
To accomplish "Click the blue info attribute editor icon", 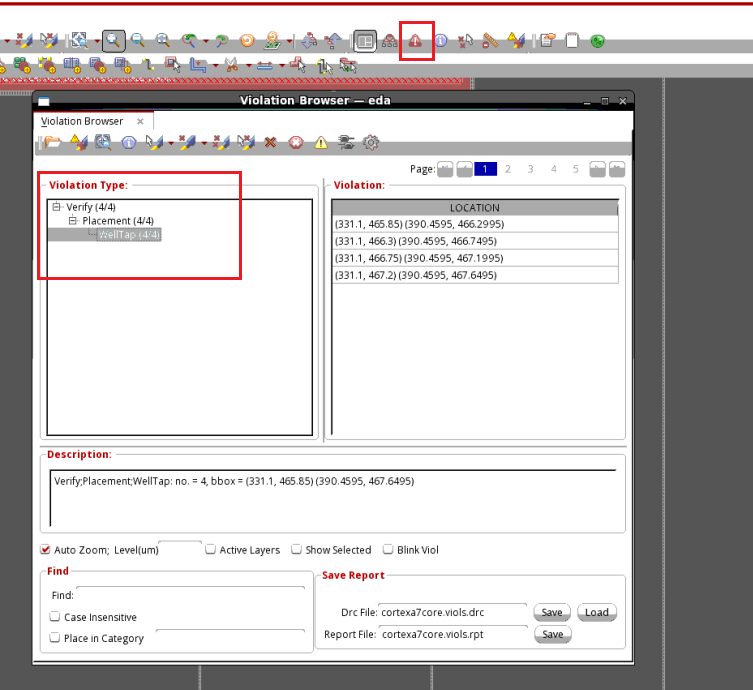I will [441, 41].
